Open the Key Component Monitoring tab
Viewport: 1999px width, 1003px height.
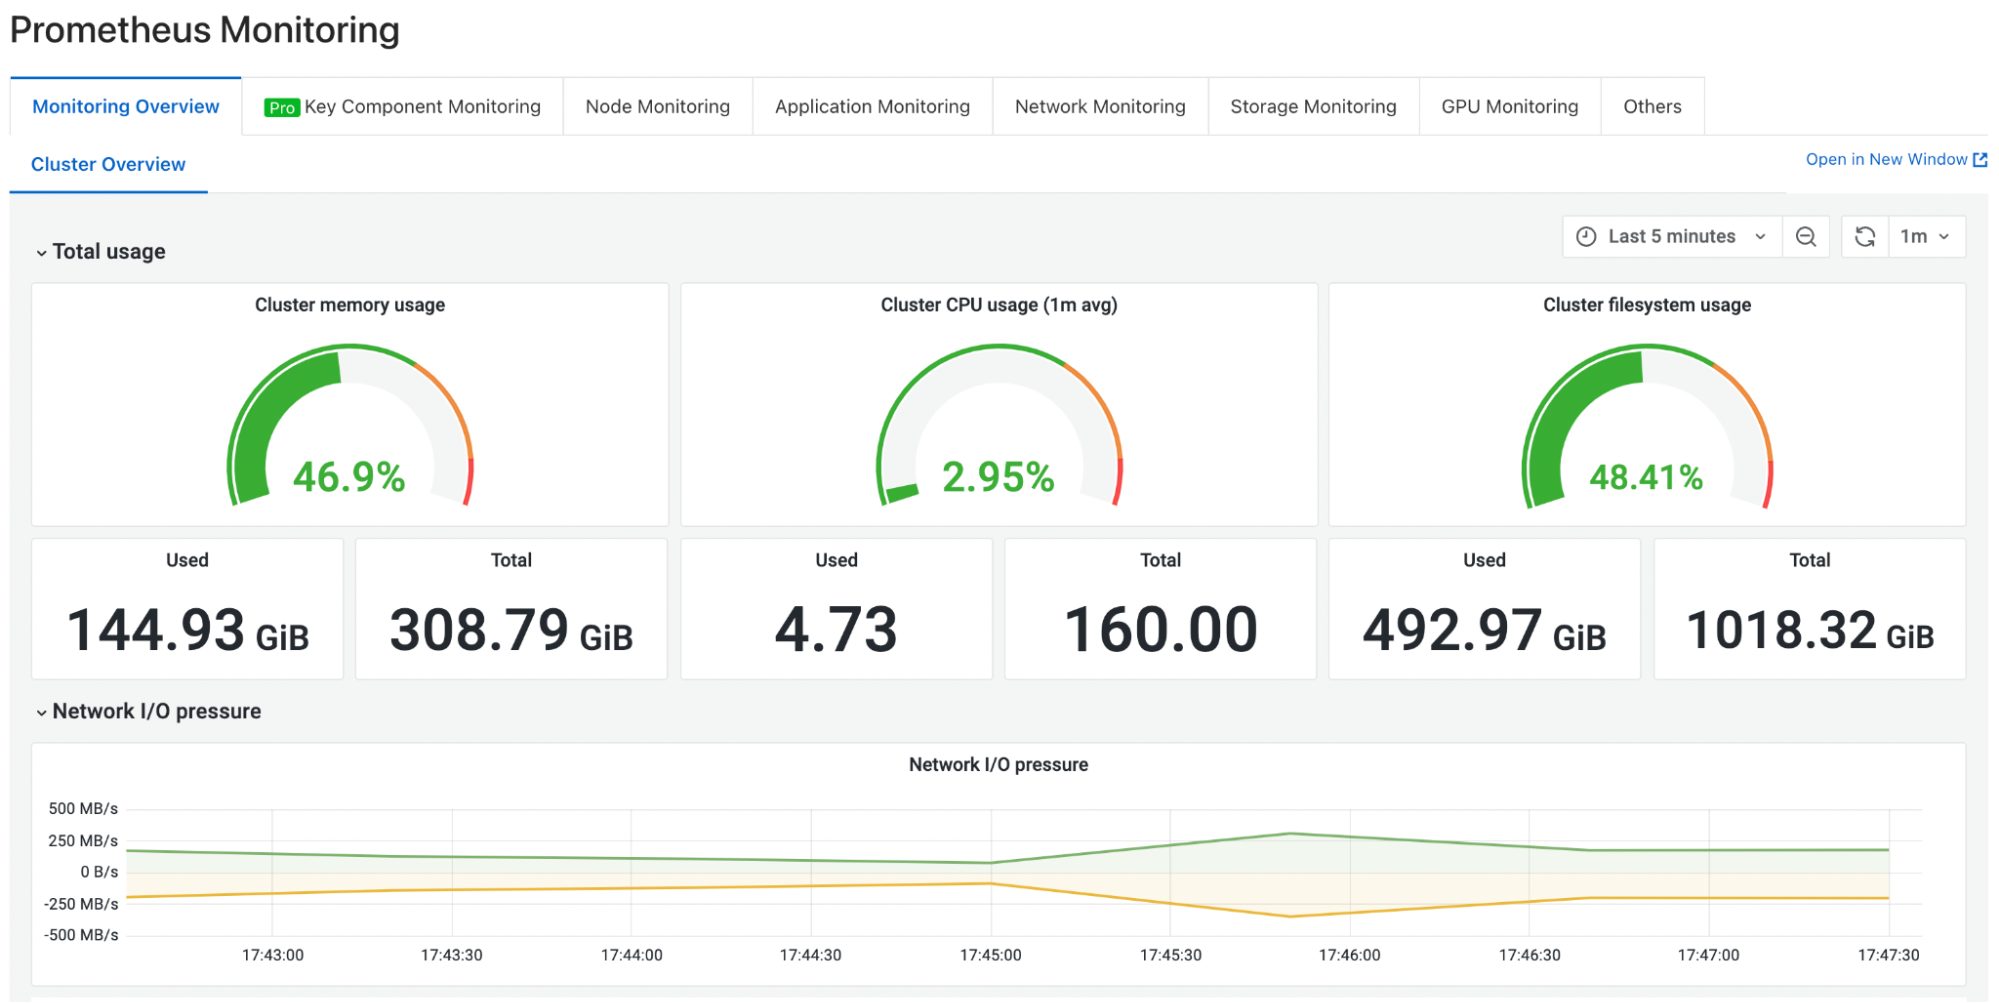coord(402,107)
